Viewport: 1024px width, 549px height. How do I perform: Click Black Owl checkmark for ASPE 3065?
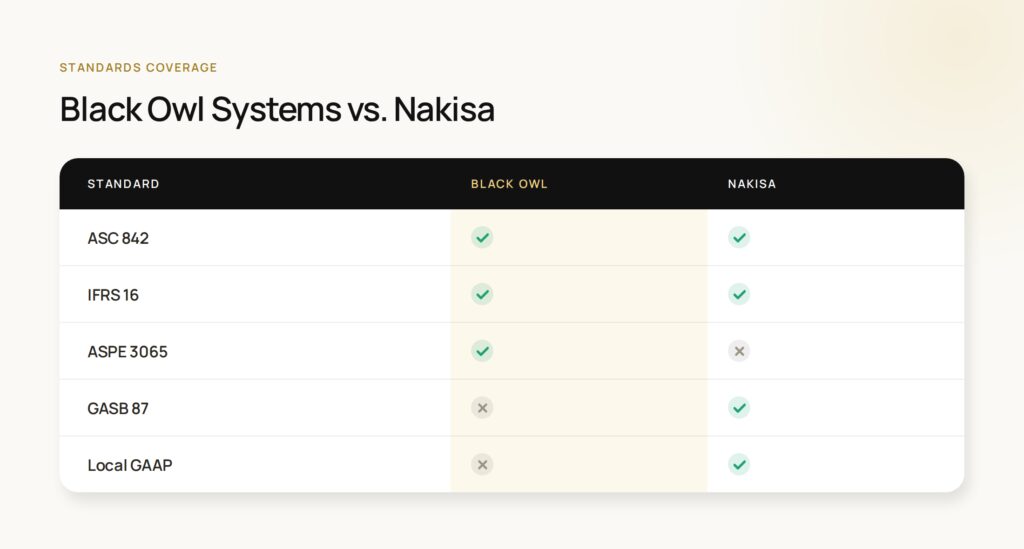point(482,351)
